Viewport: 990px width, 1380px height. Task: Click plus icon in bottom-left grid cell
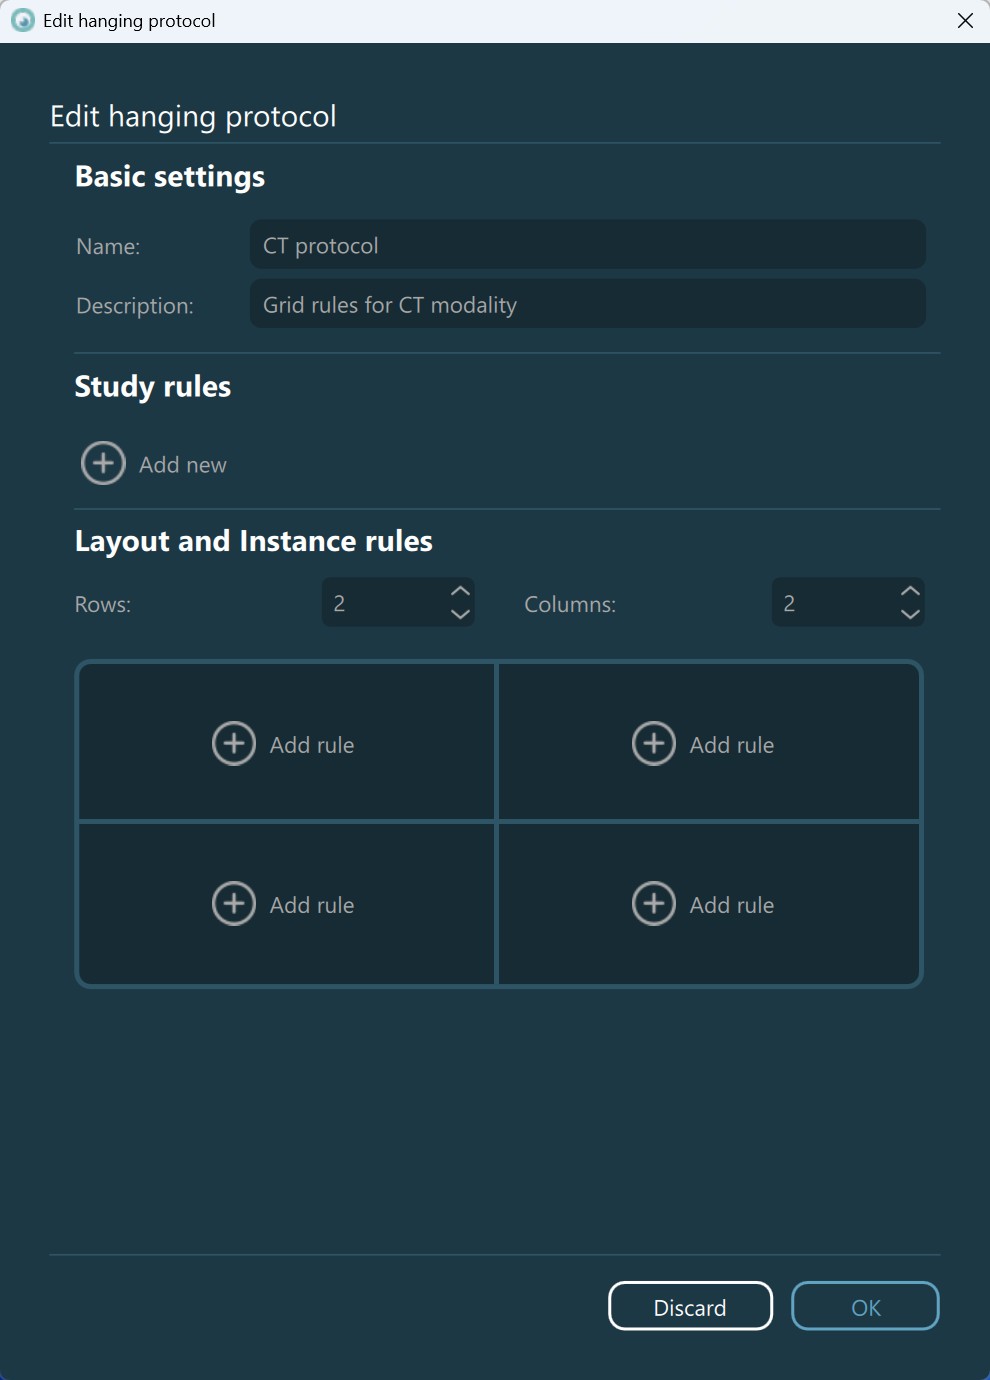[x=234, y=904]
